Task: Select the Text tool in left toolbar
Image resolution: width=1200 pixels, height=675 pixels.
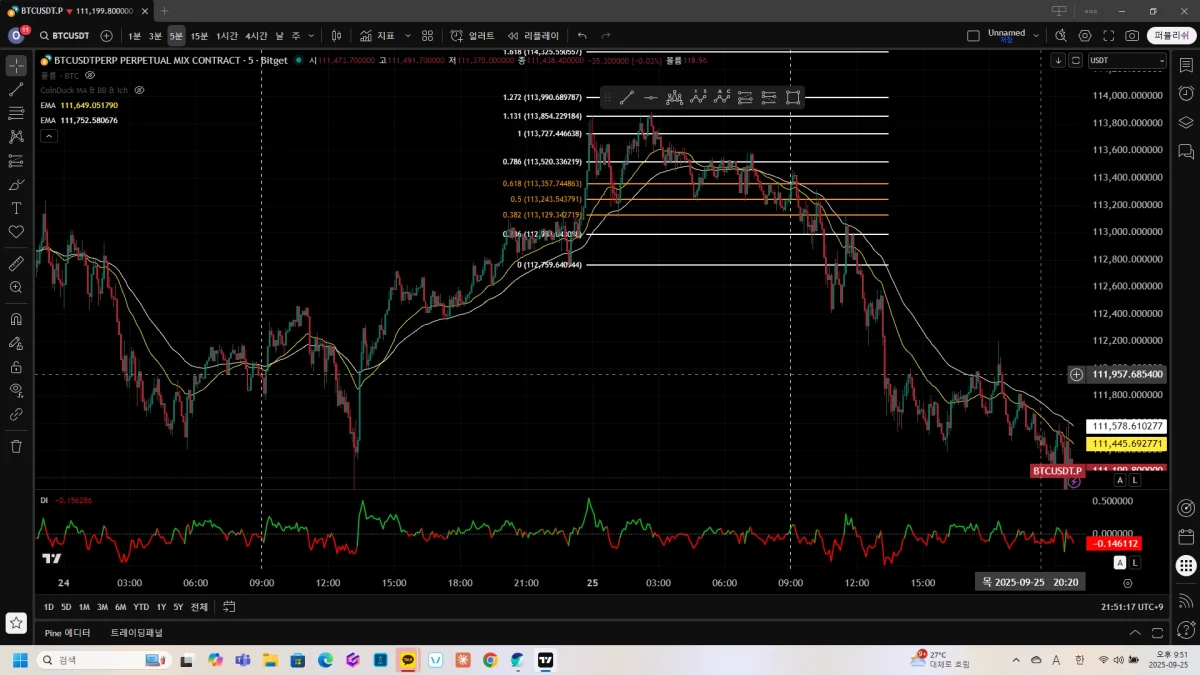Action: 16,208
